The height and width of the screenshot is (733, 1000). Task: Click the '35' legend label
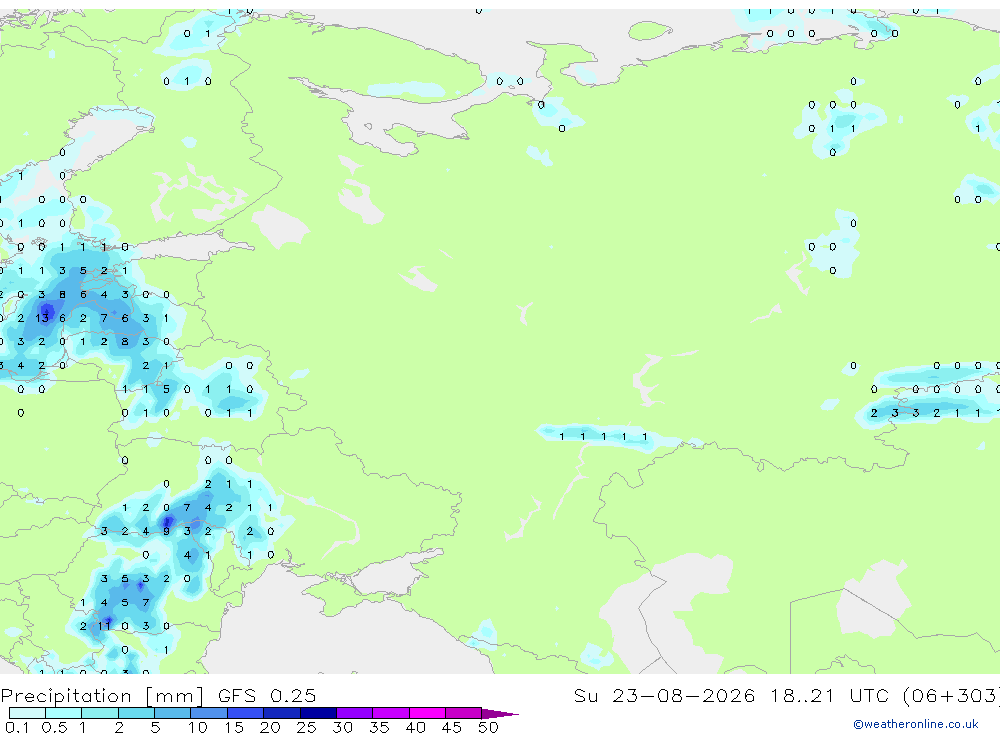click(x=379, y=727)
